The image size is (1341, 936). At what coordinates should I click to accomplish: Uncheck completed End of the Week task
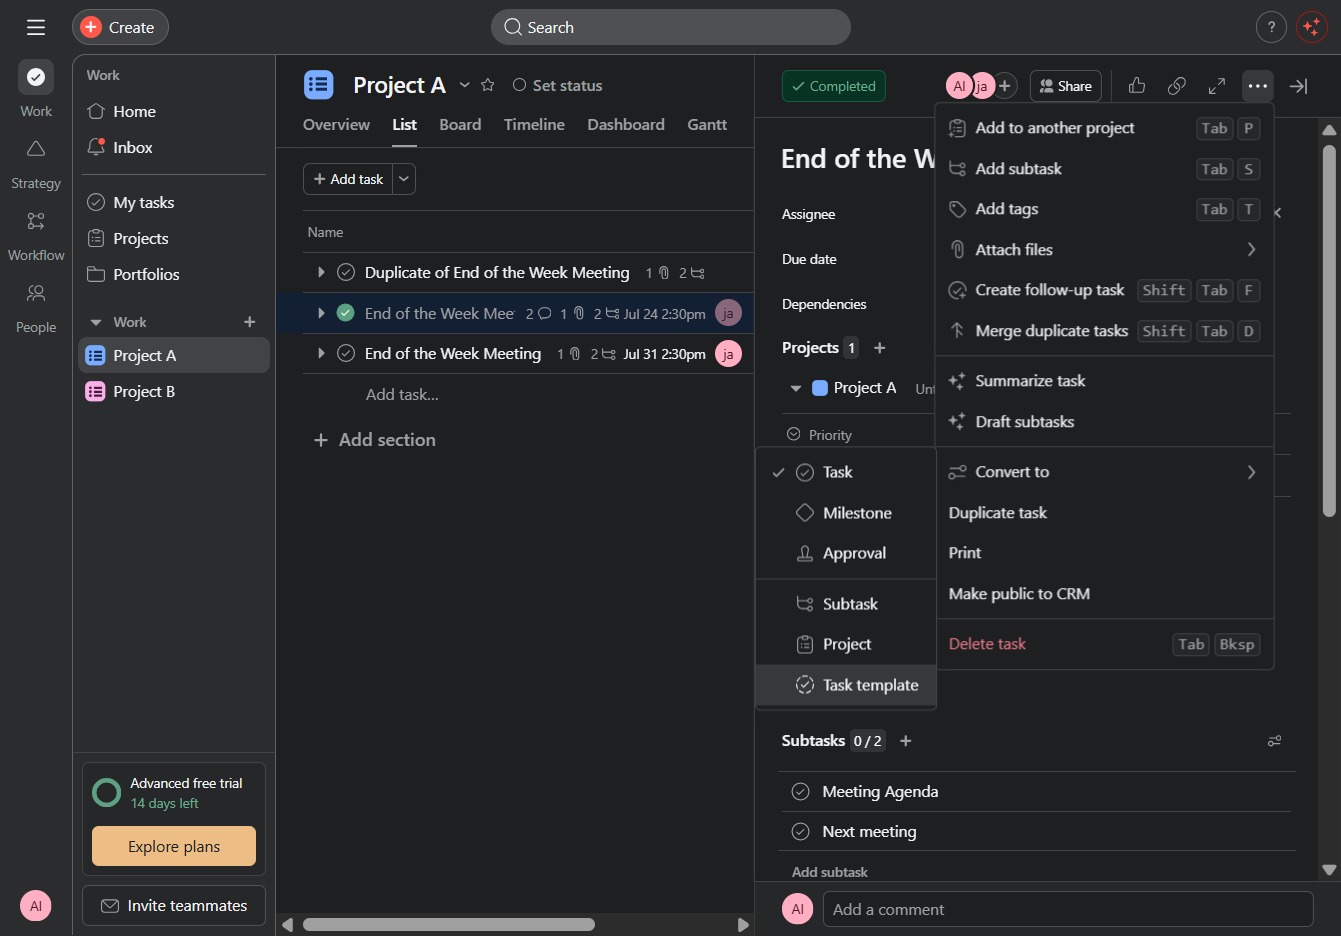346,313
